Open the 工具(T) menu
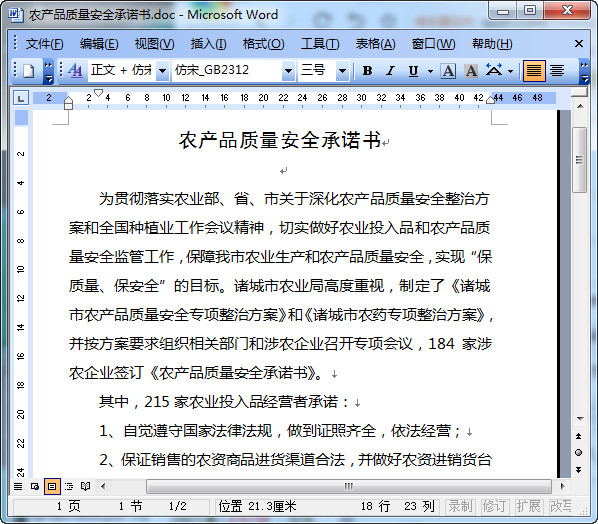Viewport: 598px width, 524px height. point(320,44)
